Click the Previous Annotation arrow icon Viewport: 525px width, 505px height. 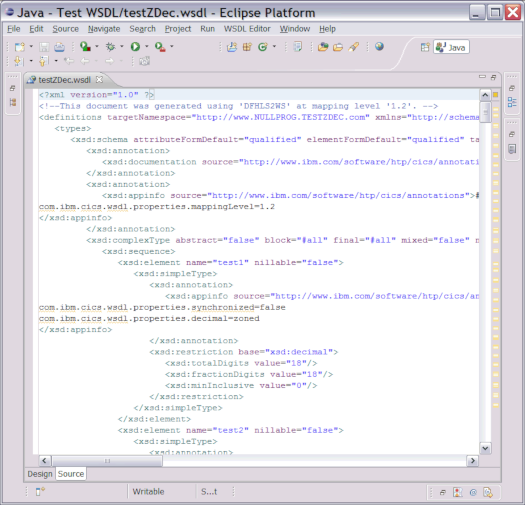[44, 61]
